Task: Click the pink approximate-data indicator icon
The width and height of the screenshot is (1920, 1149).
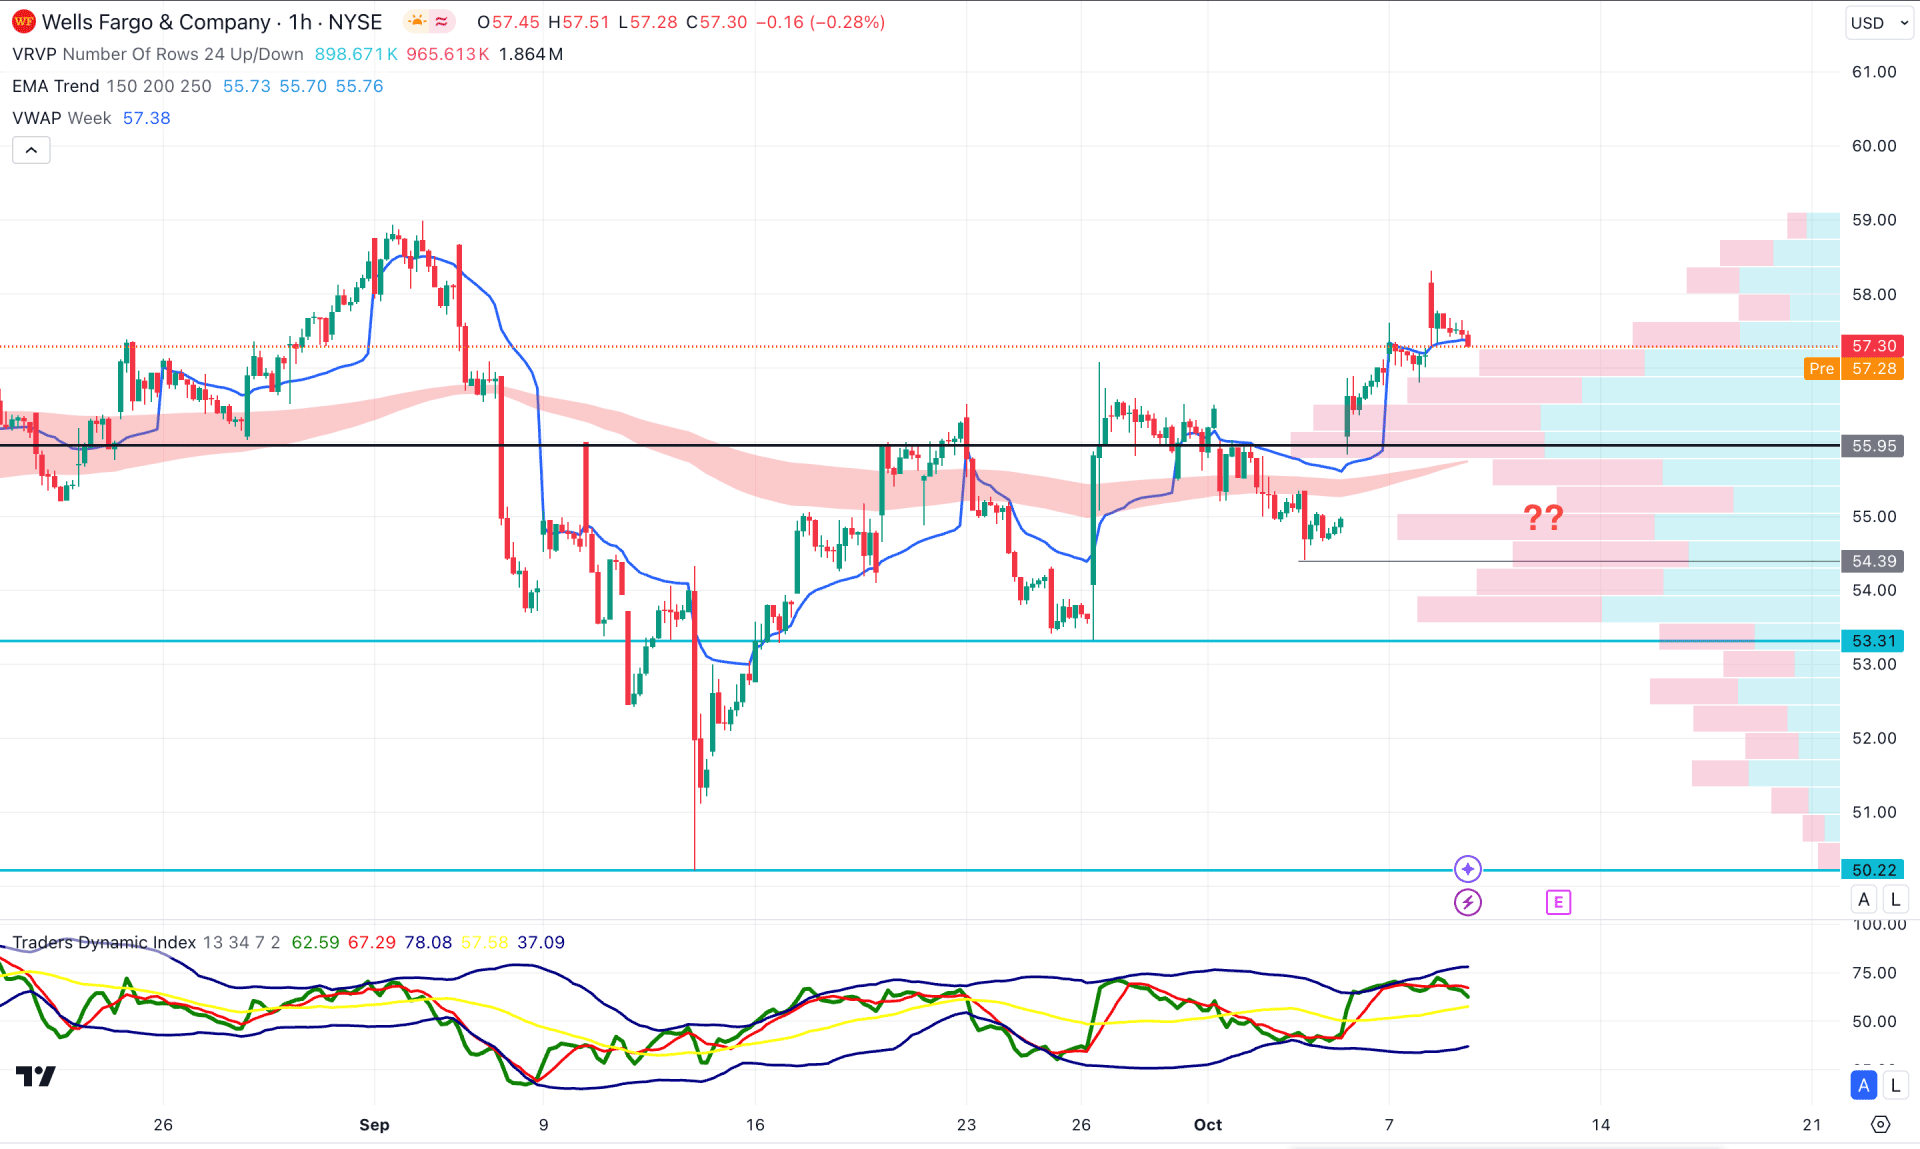Action: coord(442,21)
